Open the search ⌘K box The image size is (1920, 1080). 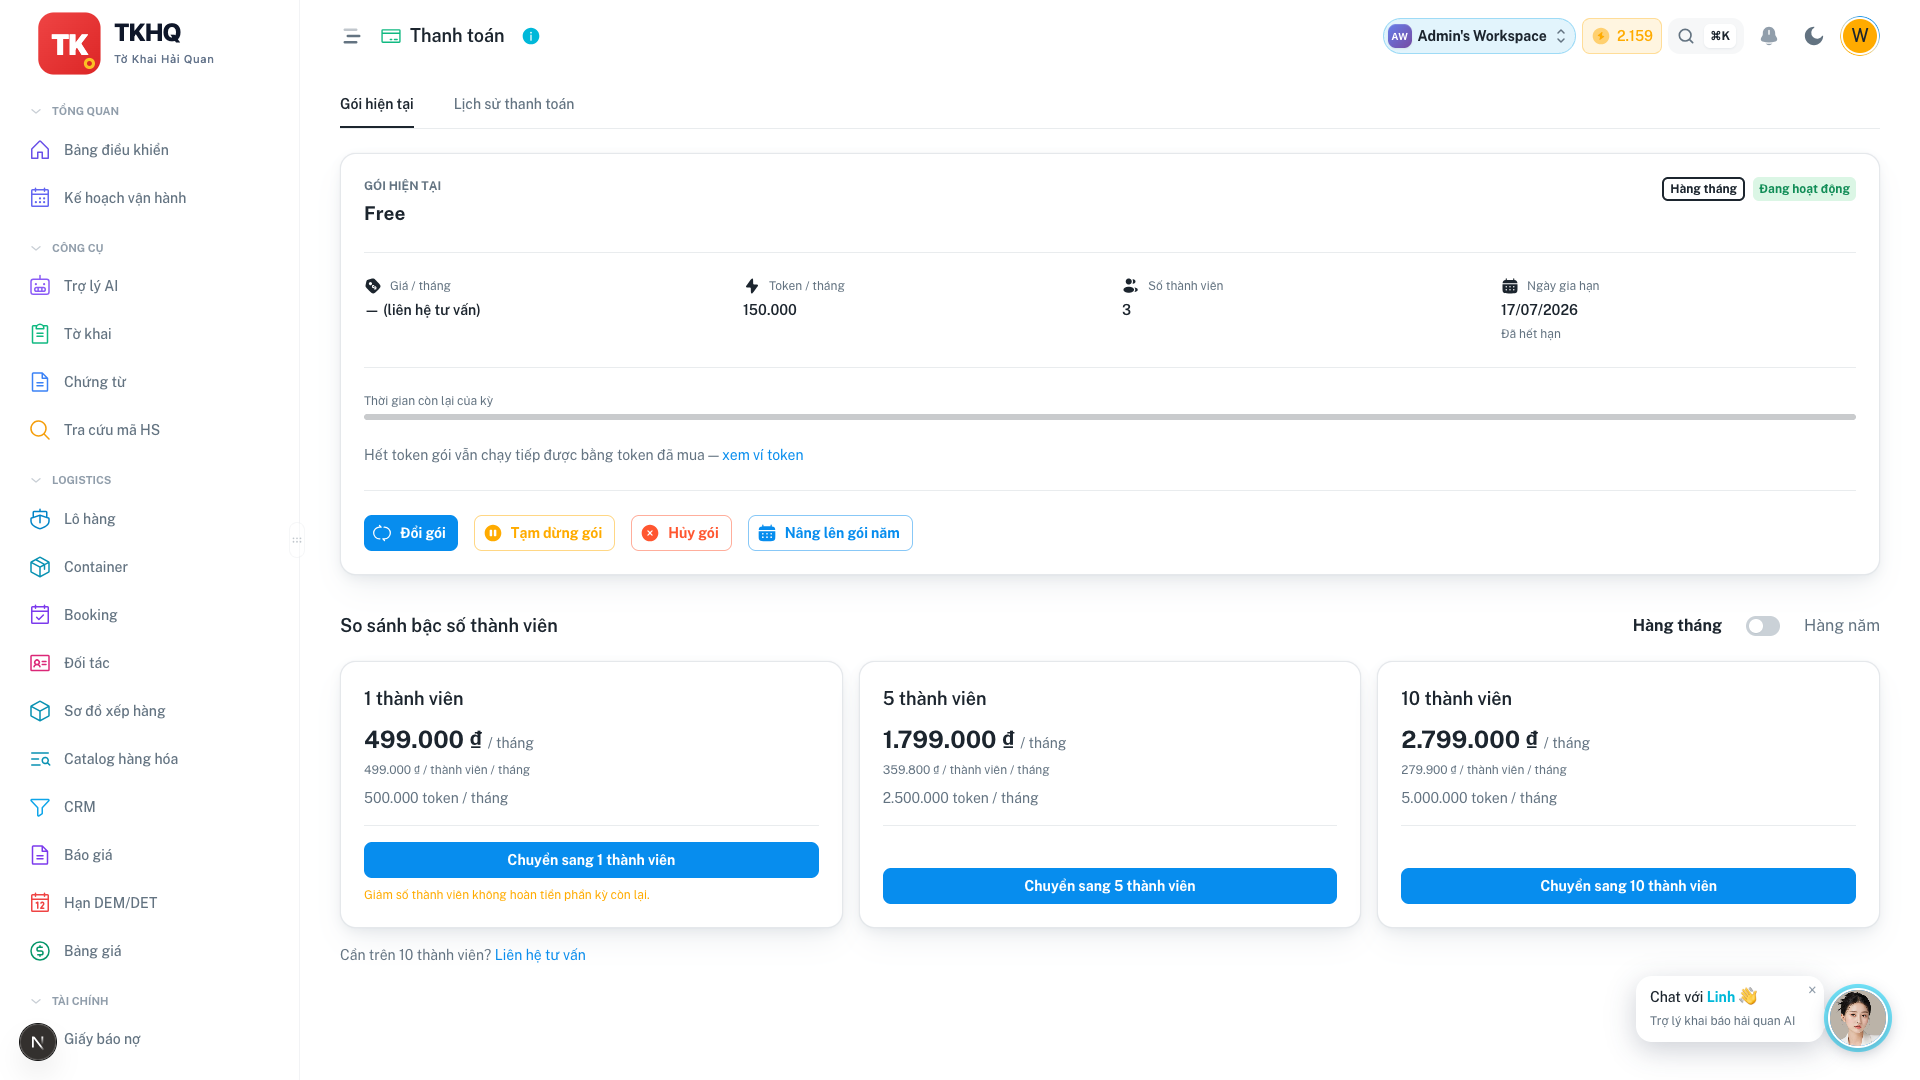[1706, 36]
